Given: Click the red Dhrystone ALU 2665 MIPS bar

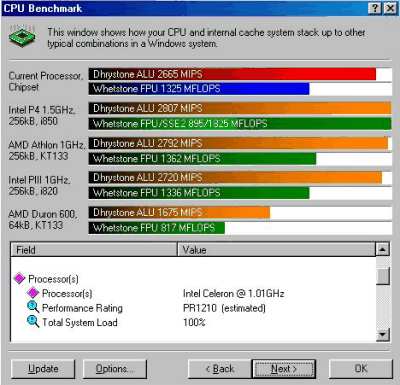Looking at the screenshot, I should tap(232, 74).
